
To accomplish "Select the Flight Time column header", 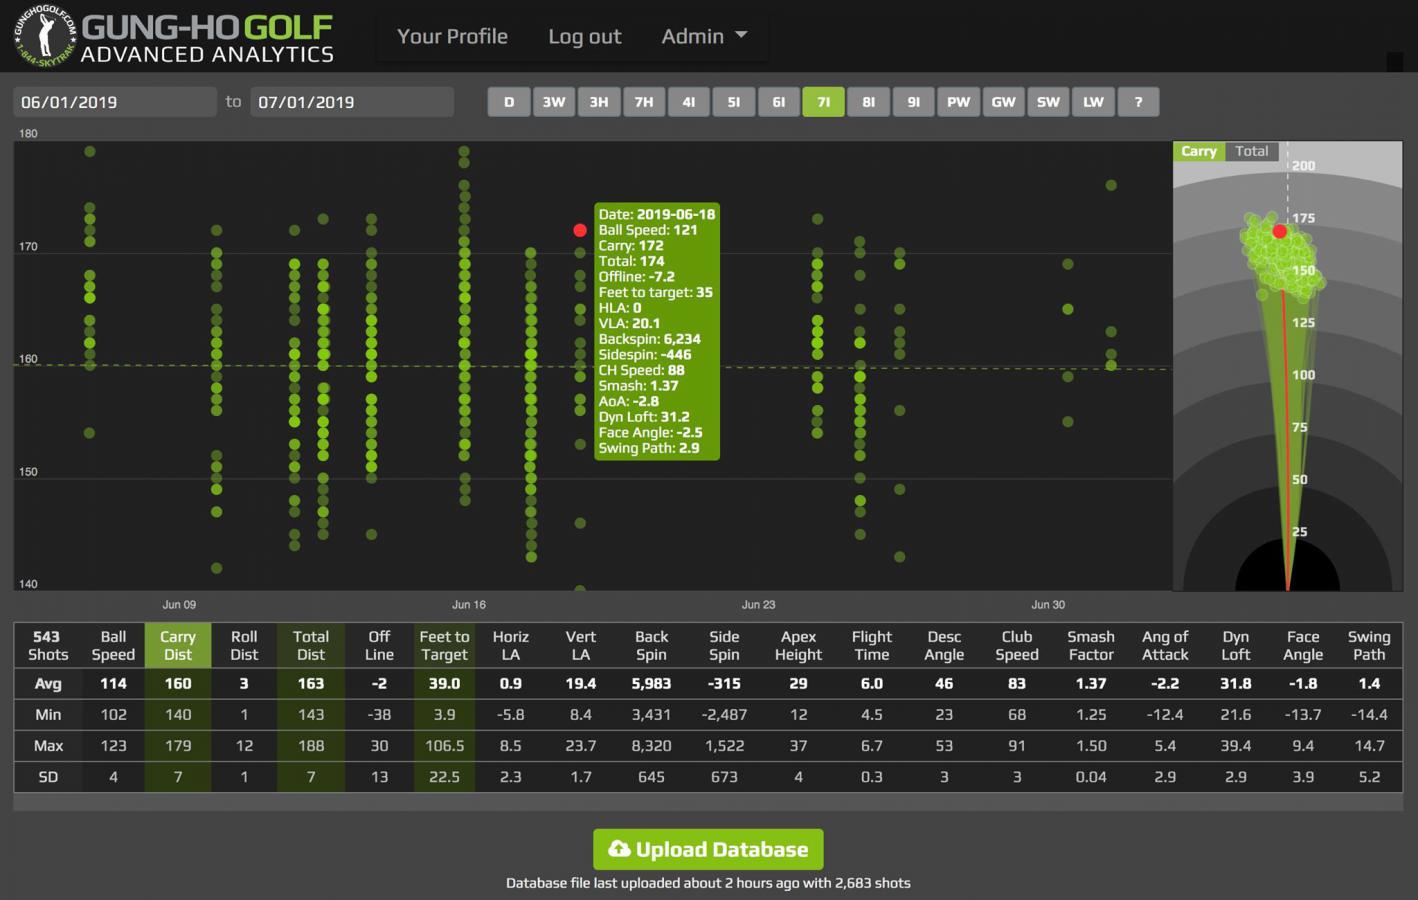I will (871, 645).
